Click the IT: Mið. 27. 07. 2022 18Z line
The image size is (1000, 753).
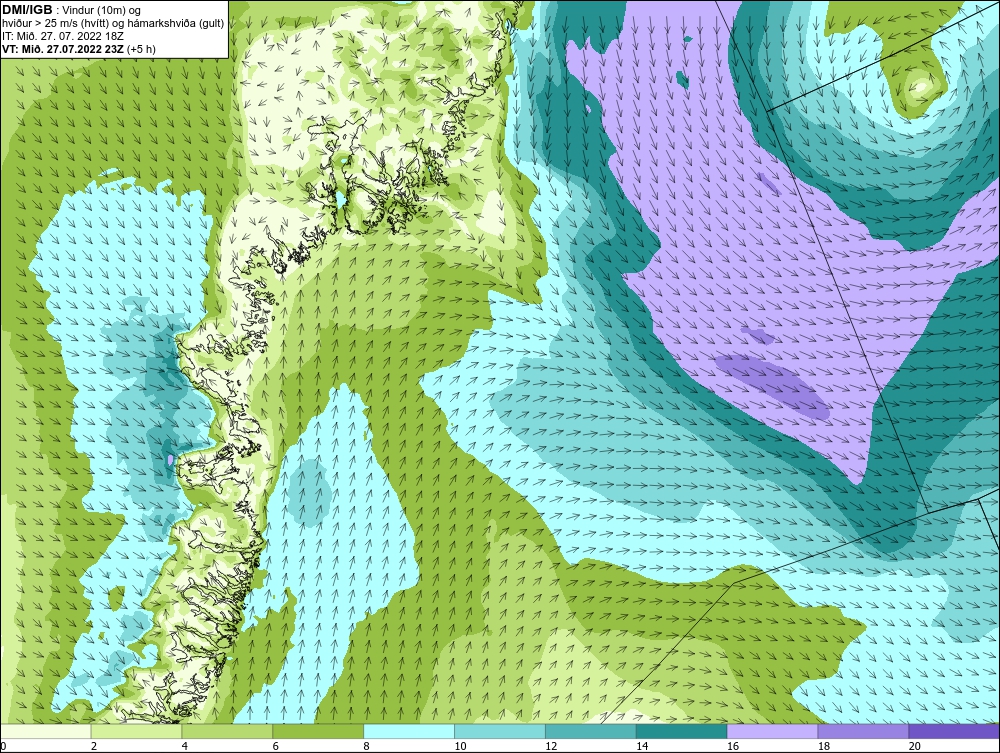63,36
